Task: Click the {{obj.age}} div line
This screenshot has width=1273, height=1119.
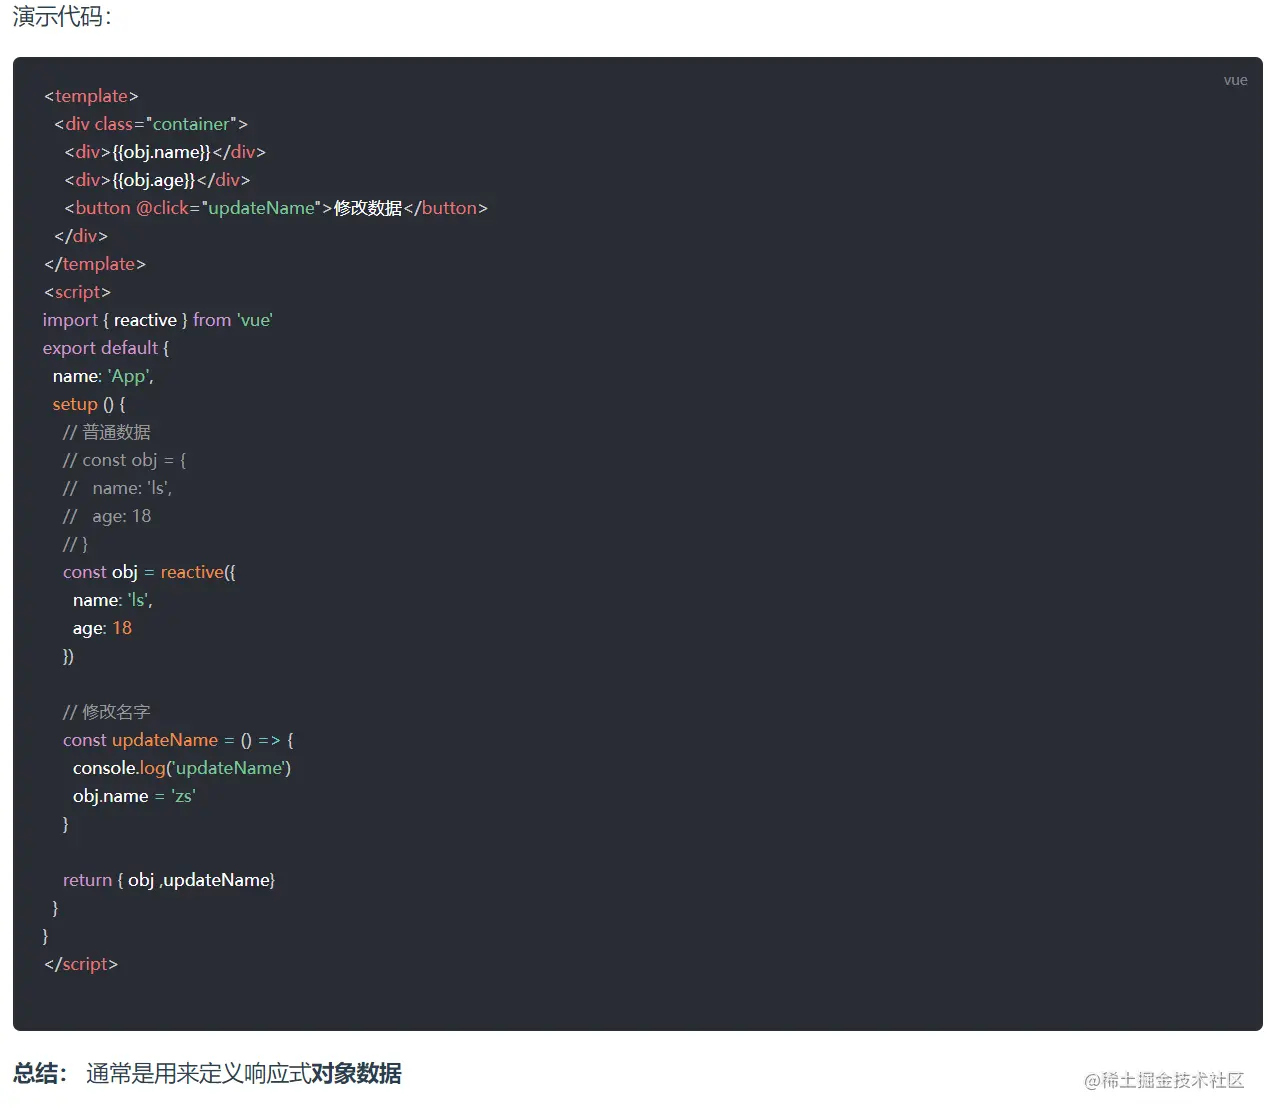Action: [x=157, y=180]
